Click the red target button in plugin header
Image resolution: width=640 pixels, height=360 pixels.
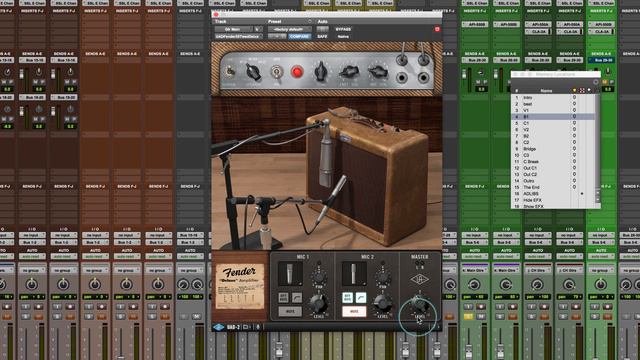click(x=437, y=29)
